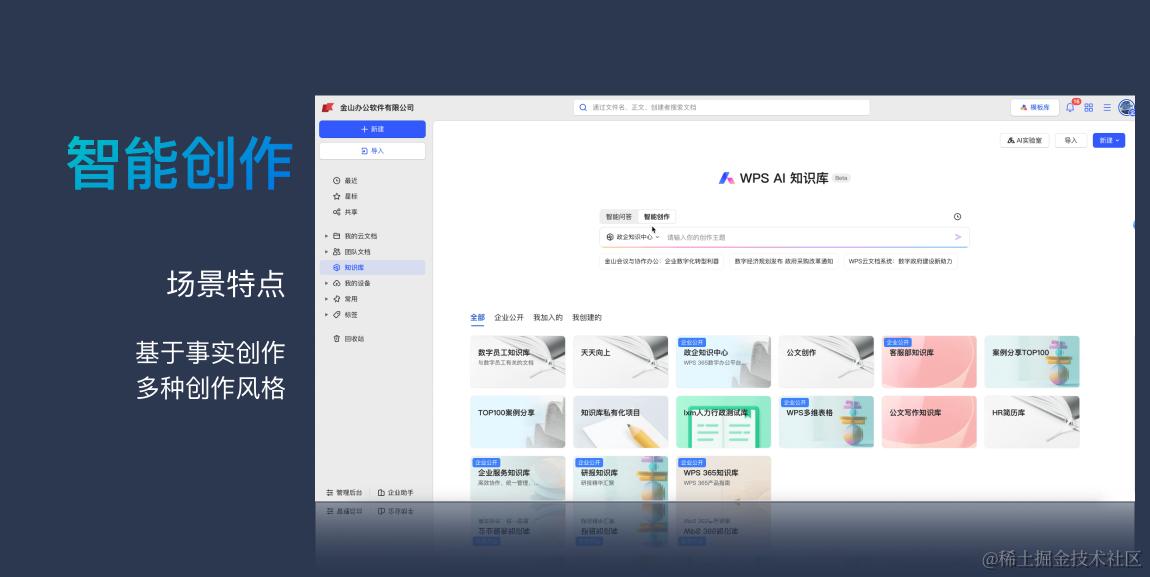
Task: Open the 政企知识中心 knowledge base dropdown
Action: pyautogui.click(x=632, y=238)
